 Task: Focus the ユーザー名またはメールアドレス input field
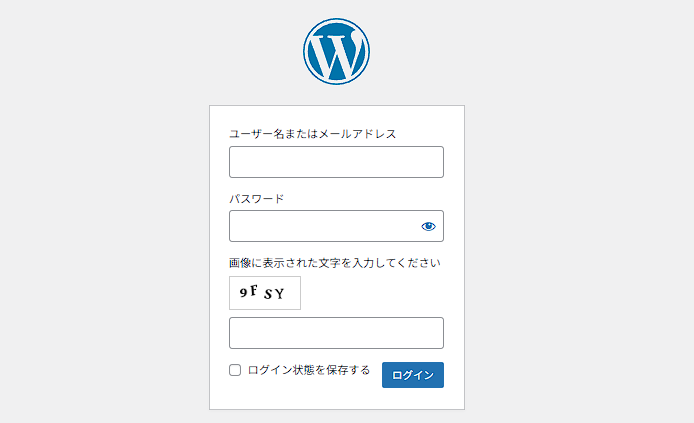pos(336,162)
